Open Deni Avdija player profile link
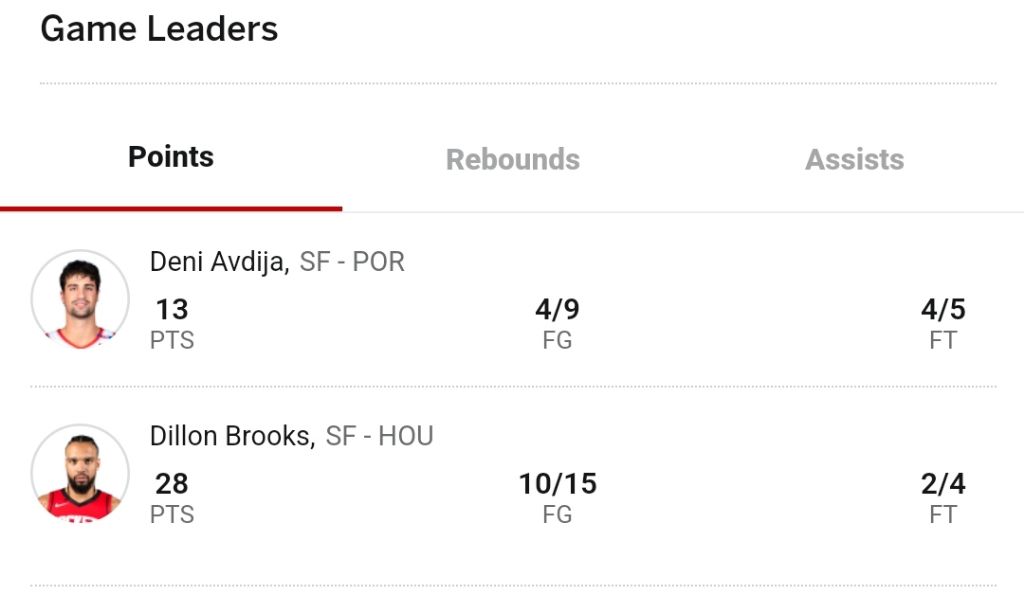The image size is (1024, 613). click(219, 262)
